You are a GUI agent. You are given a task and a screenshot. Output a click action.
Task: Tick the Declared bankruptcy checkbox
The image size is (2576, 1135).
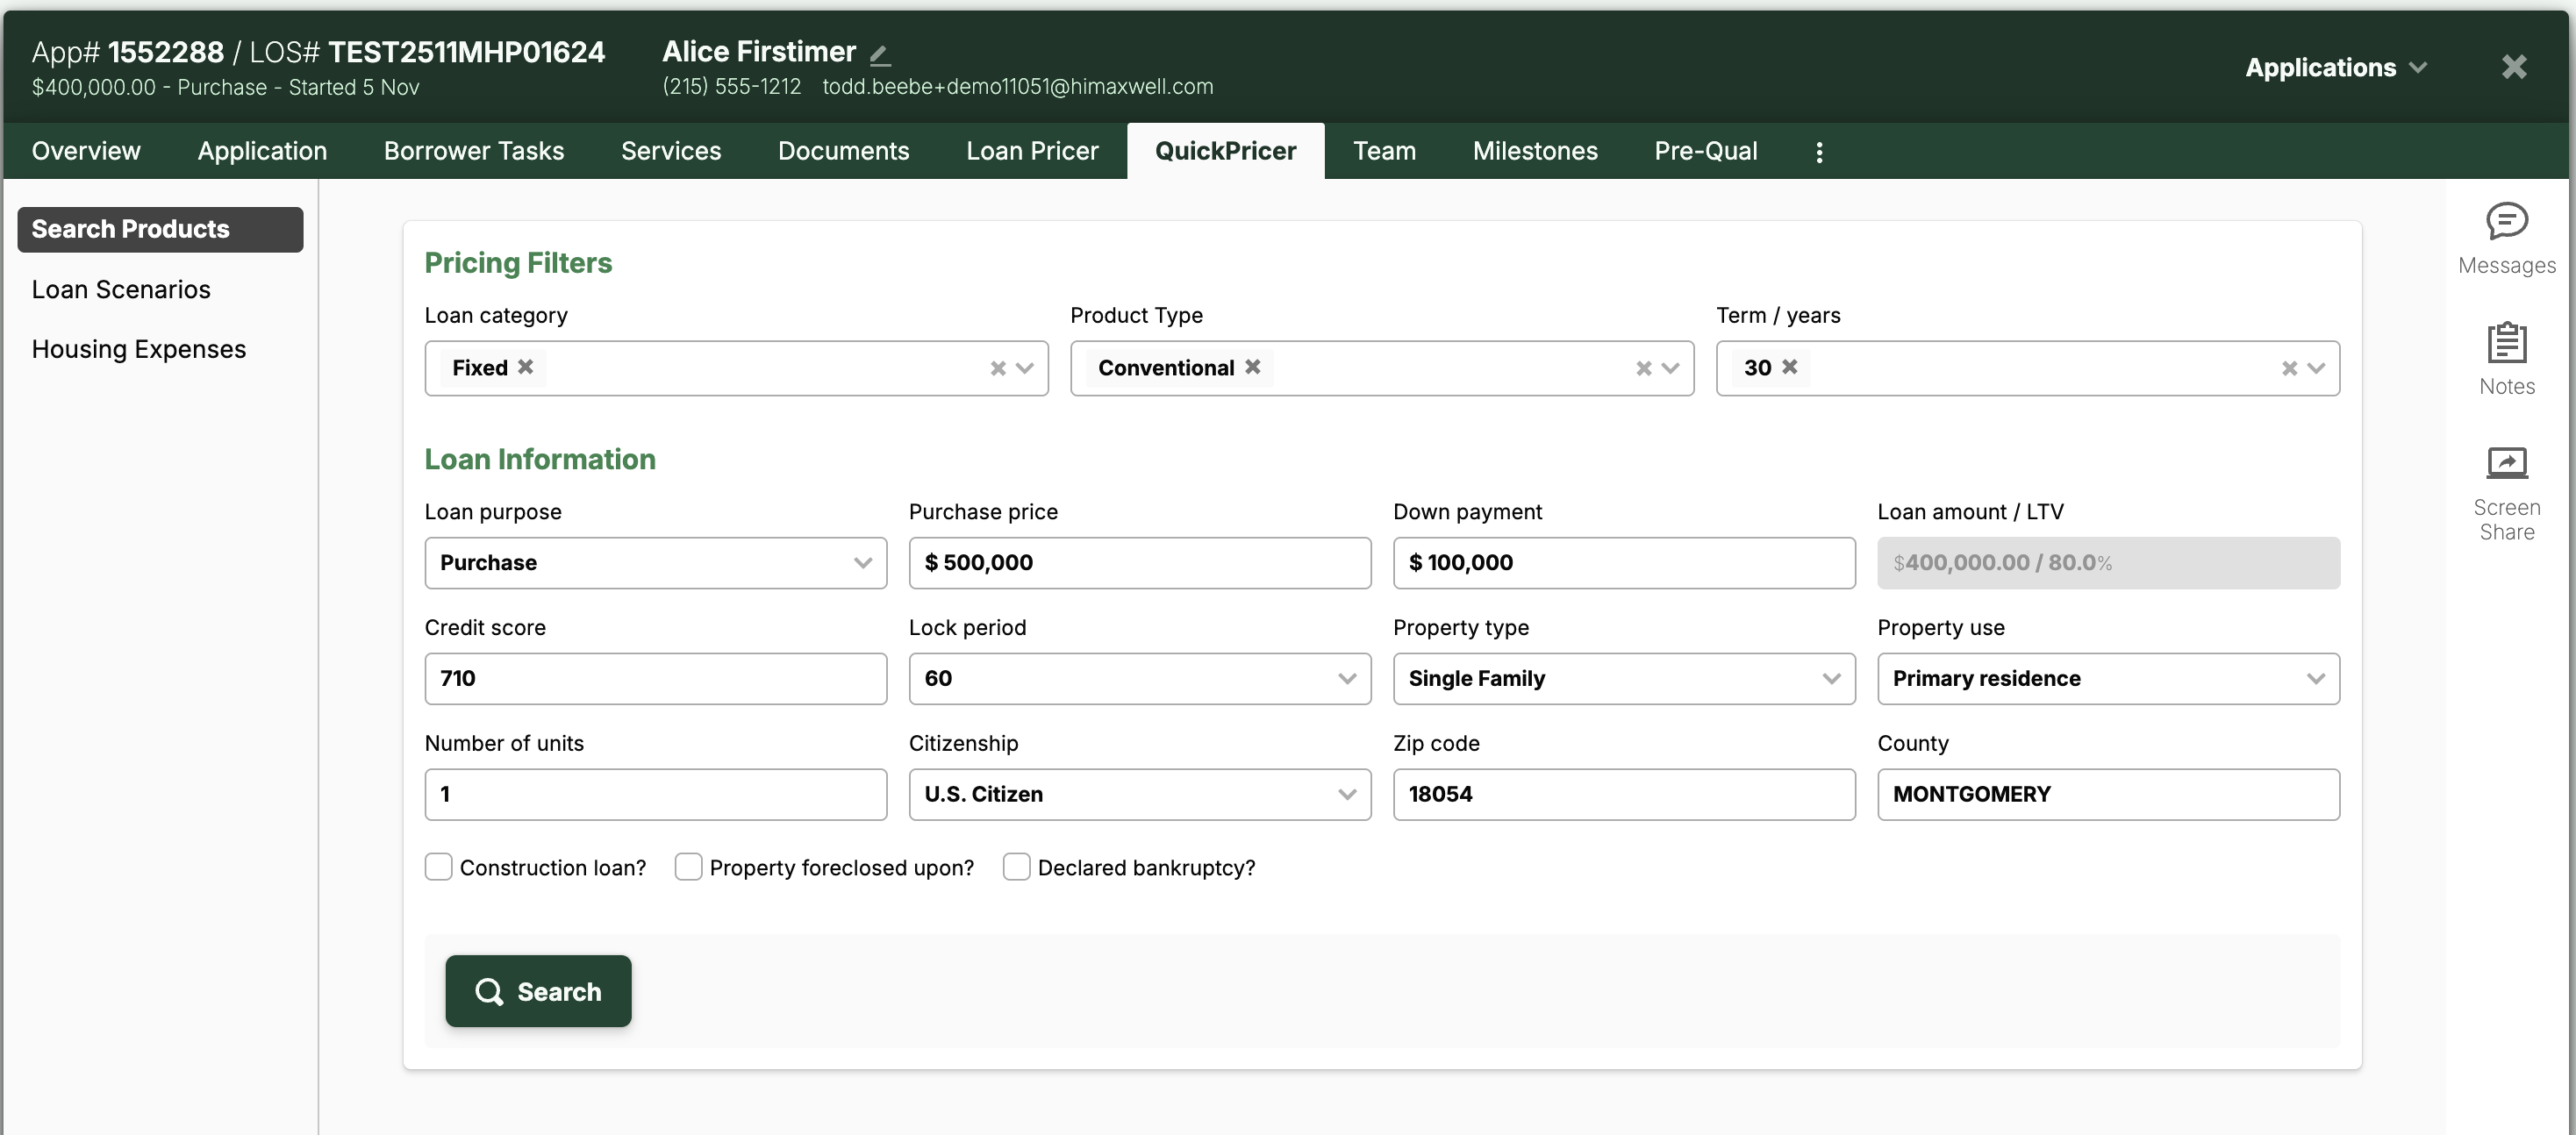click(x=1016, y=867)
